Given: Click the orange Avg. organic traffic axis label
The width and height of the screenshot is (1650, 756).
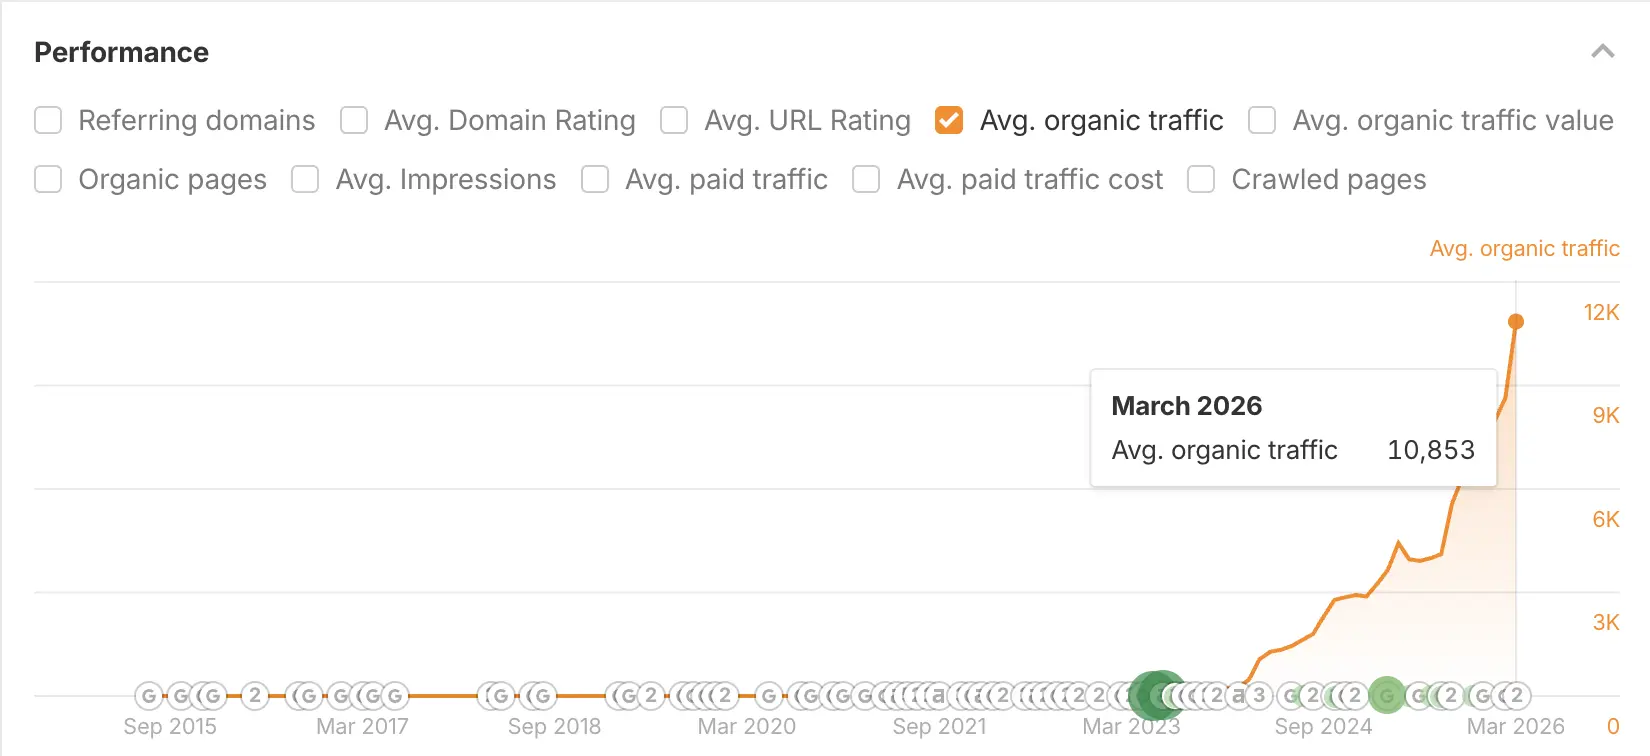Looking at the screenshot, I should (1524, 249).
